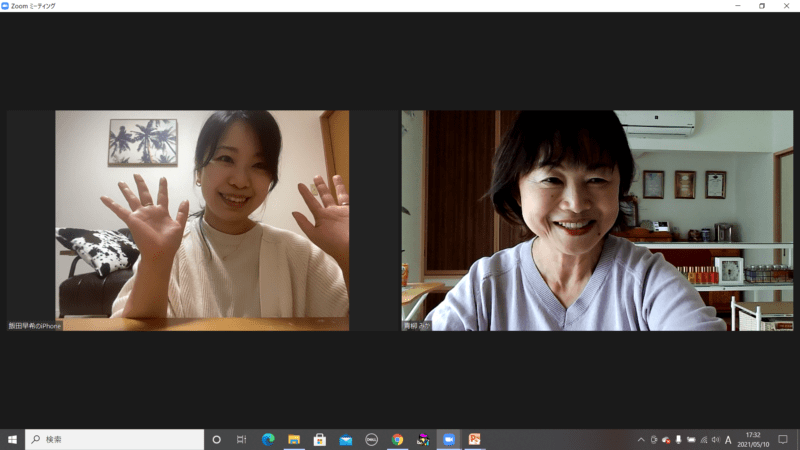800x450 pixels.
Task: Launch Microsoft Store from the taskbar
Action: pos(320,439)
